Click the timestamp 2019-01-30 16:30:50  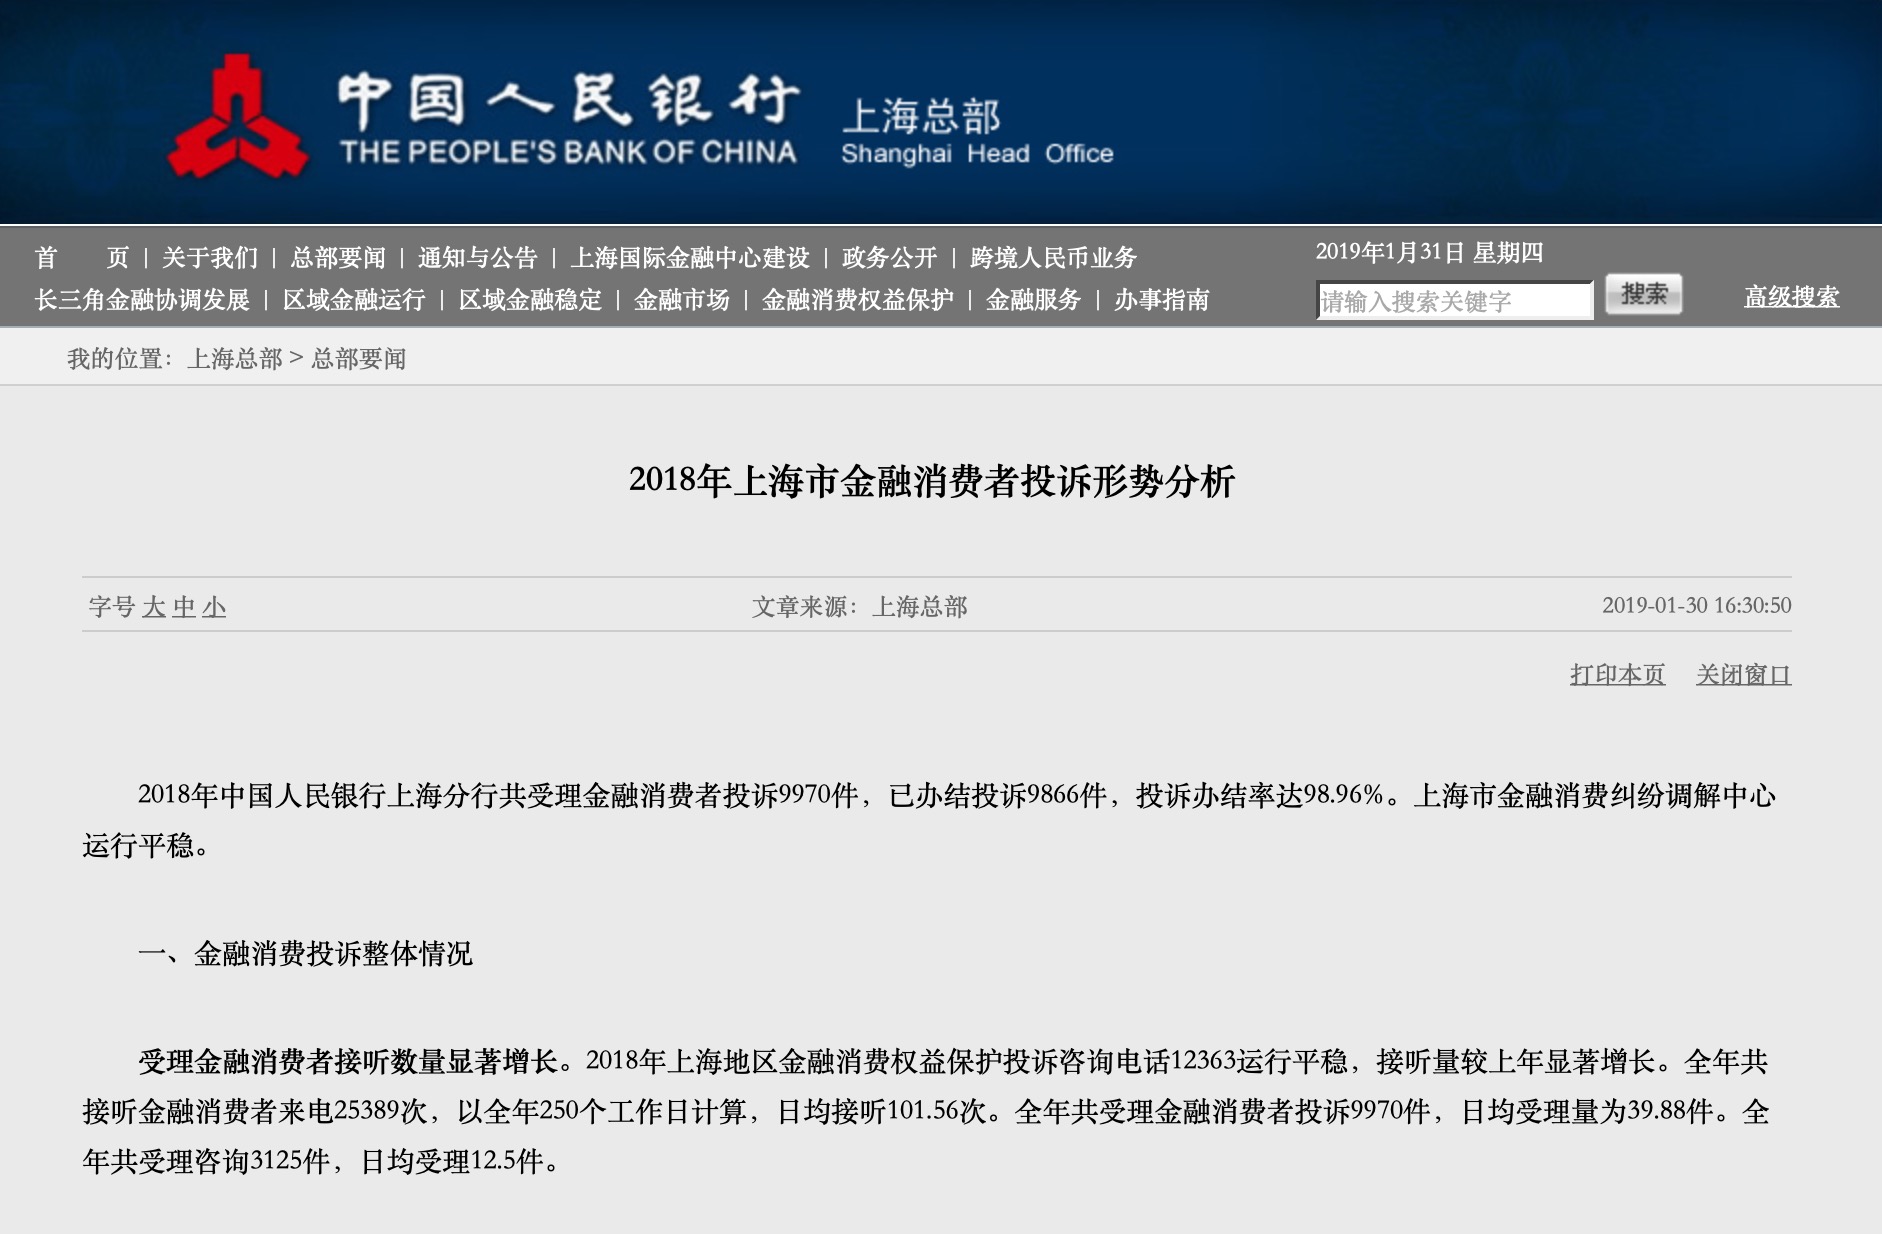[1697, 605]
